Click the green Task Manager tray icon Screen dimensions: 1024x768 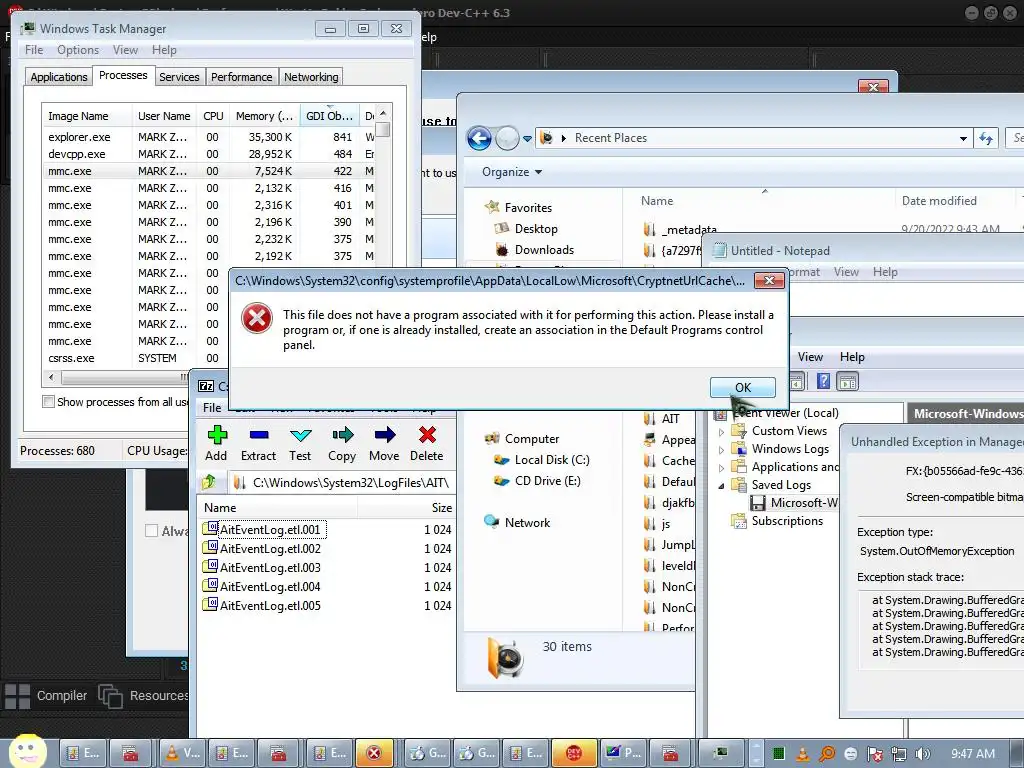[x=778, y=754]
